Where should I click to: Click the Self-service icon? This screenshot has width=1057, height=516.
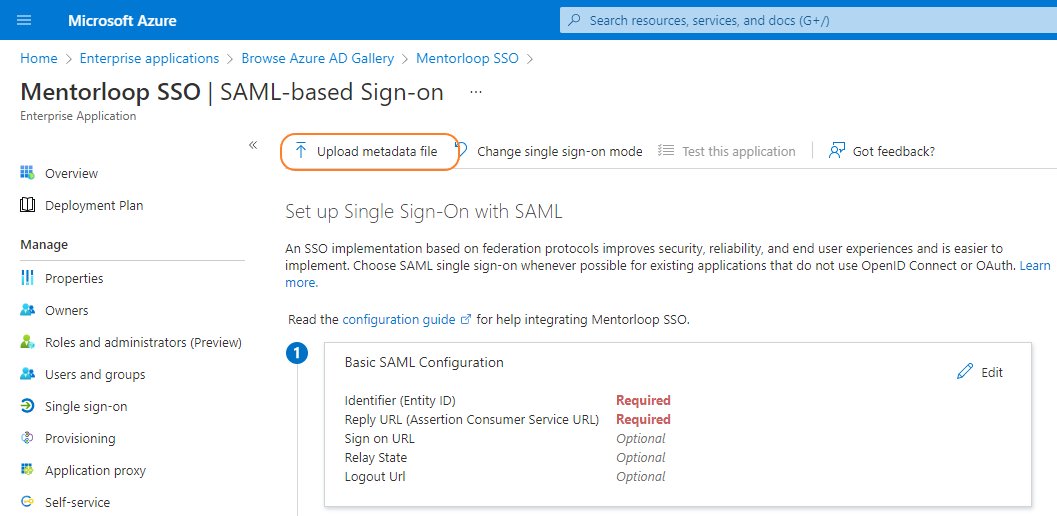click(27, 502)
